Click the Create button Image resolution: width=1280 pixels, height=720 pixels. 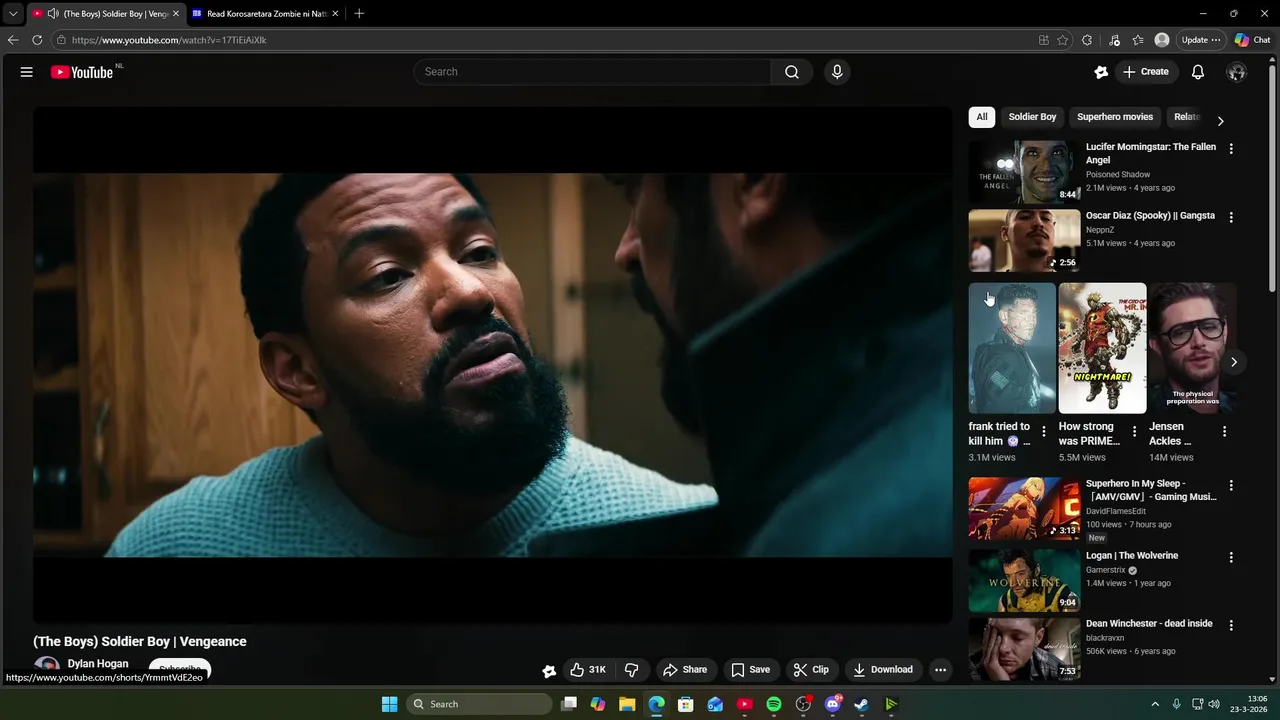[x=1145, y=72]
